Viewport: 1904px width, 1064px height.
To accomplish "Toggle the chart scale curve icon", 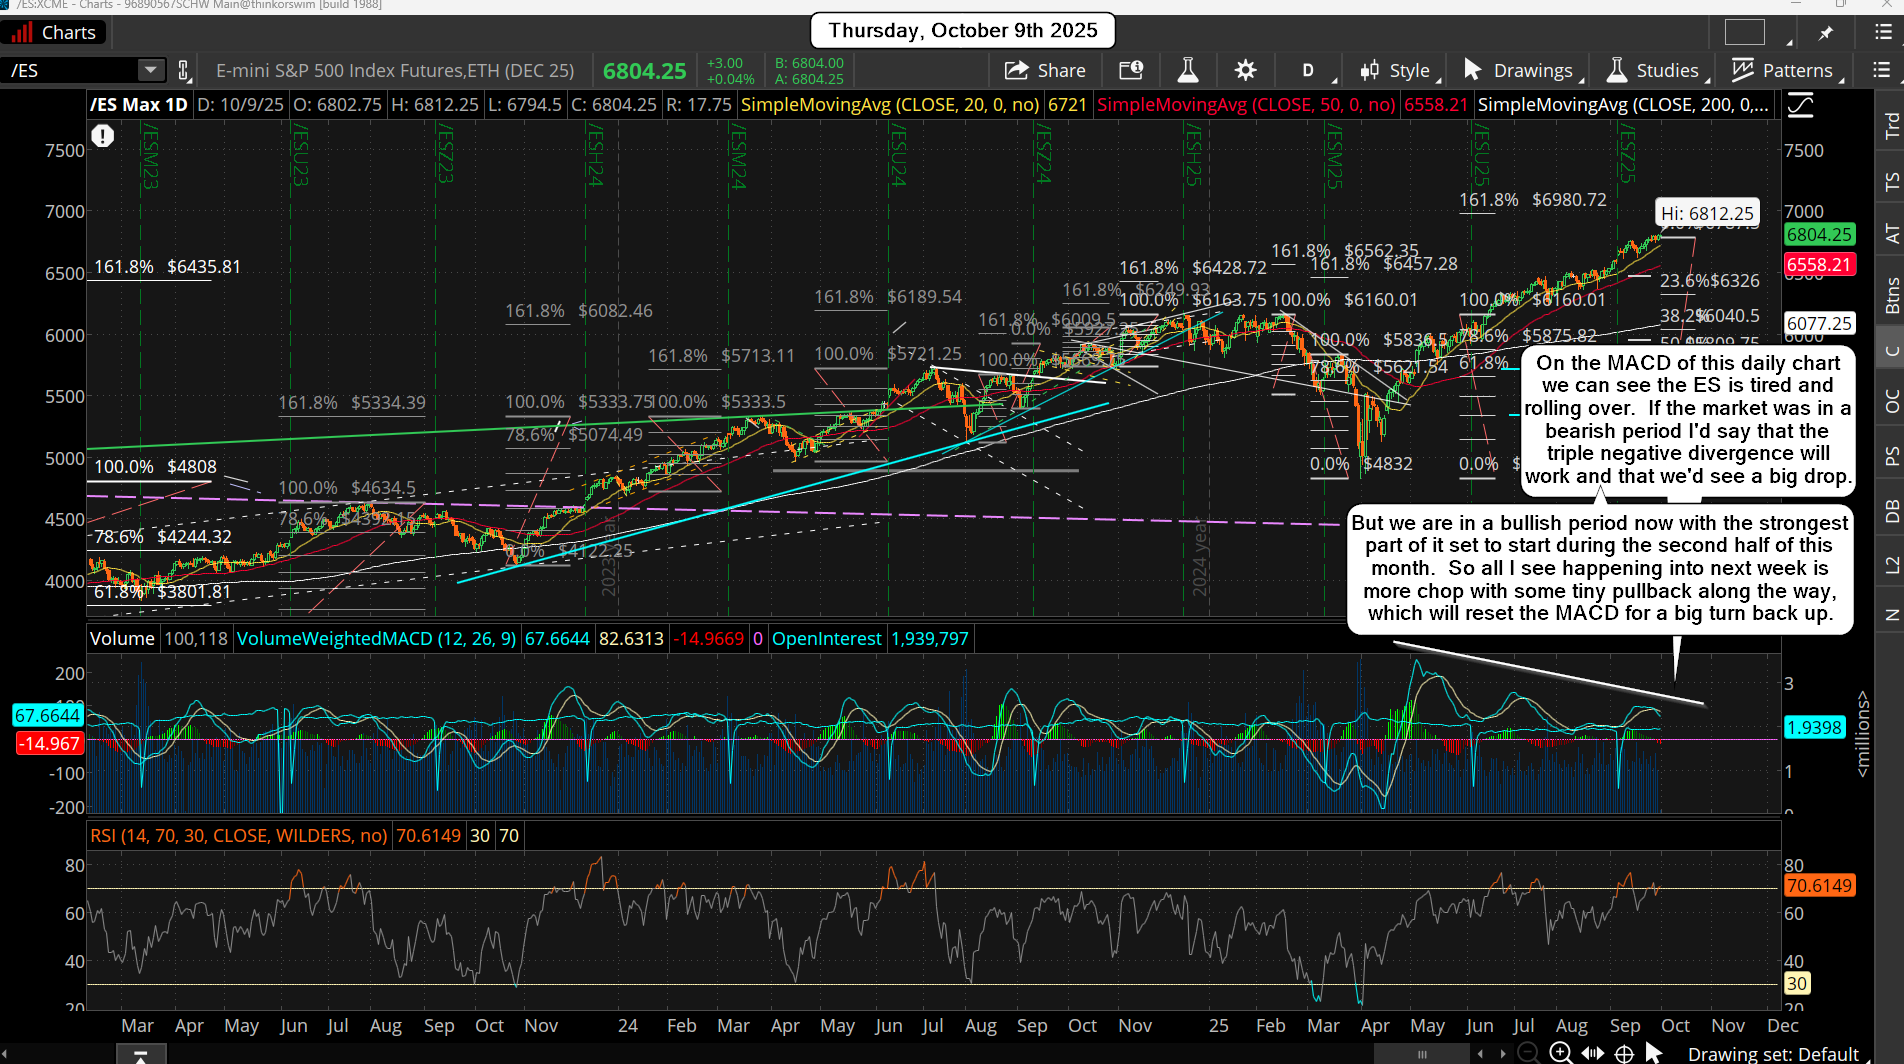I will [x=1800, y=104].
